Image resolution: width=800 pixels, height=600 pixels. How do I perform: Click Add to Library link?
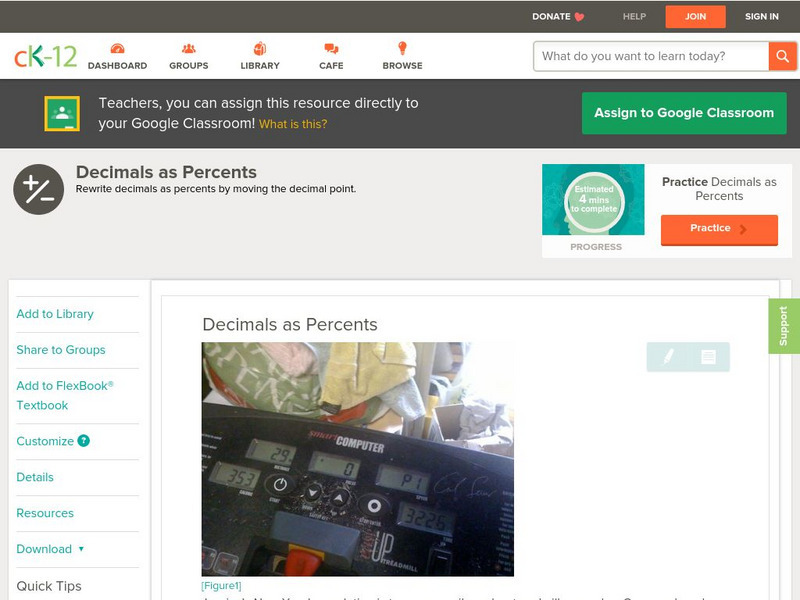[x=55, y=314]
